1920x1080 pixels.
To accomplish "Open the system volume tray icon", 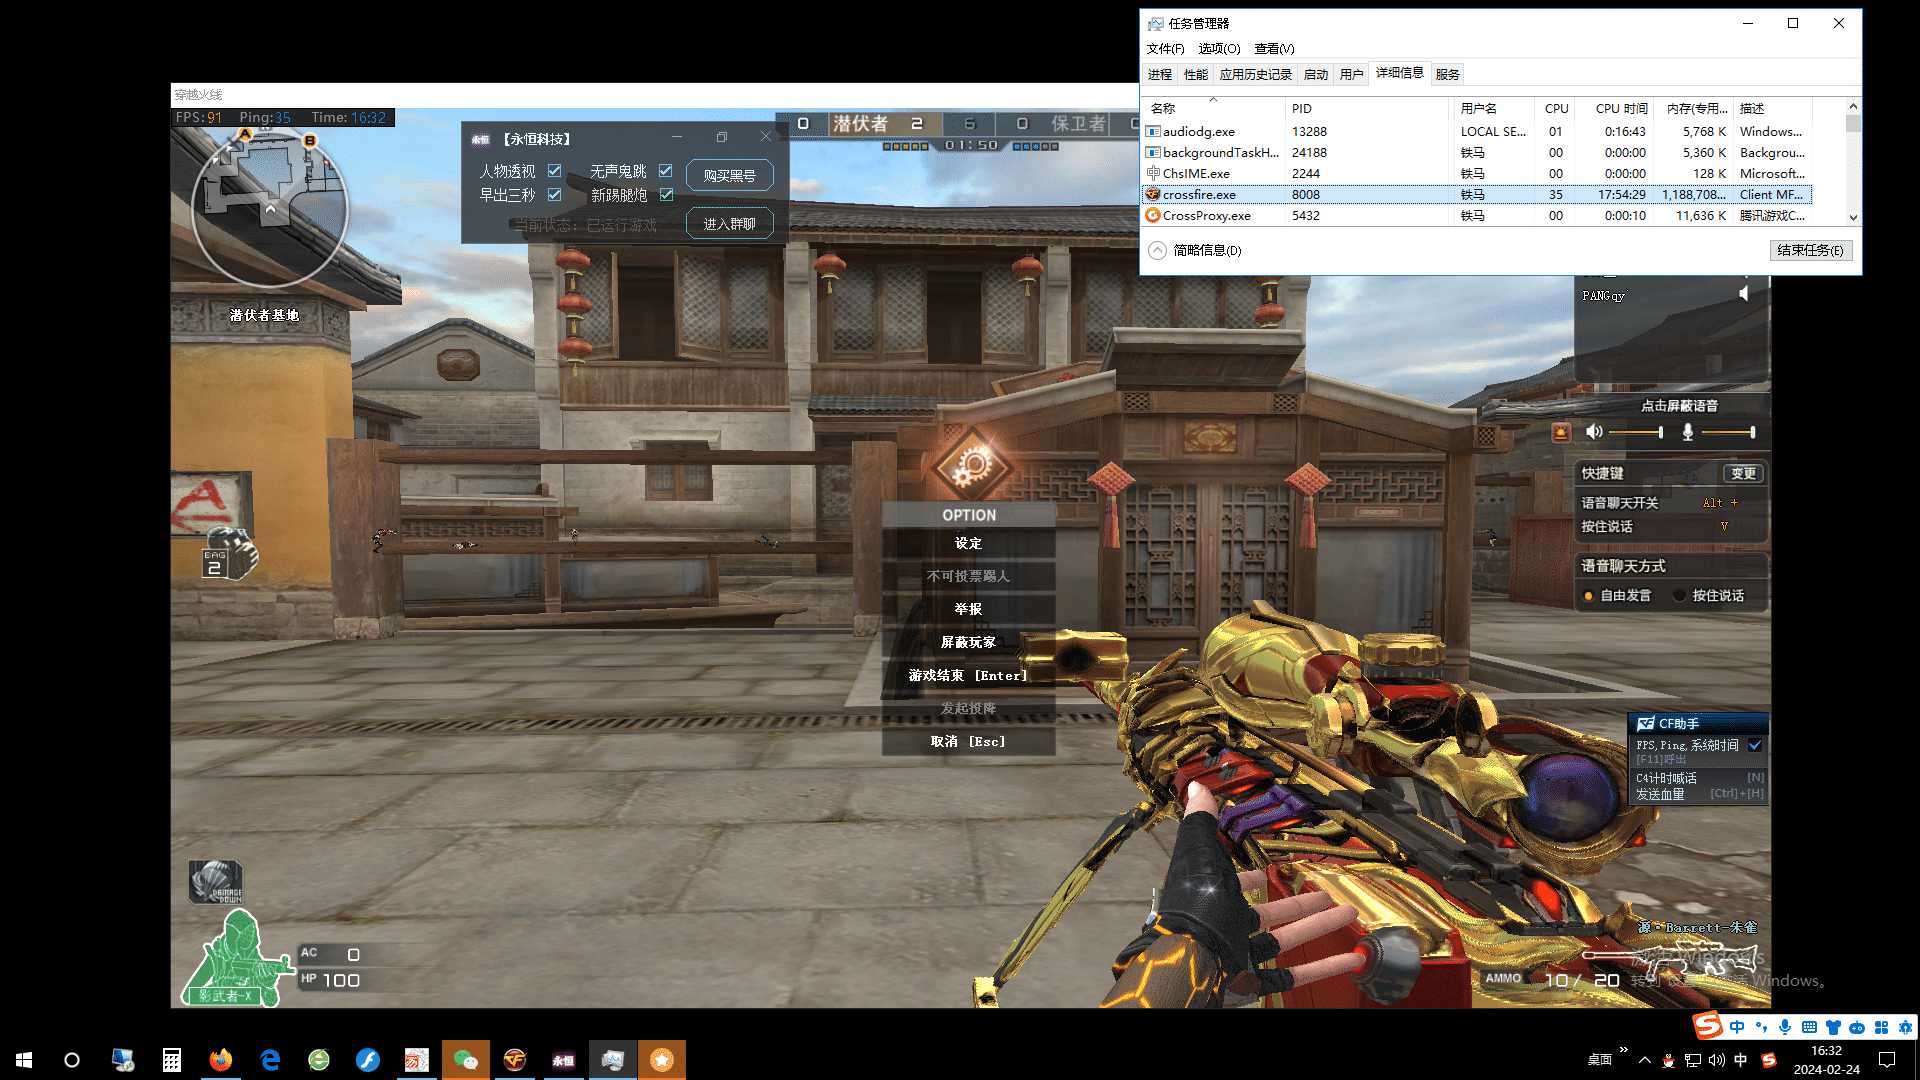I will (1717, 1060).
